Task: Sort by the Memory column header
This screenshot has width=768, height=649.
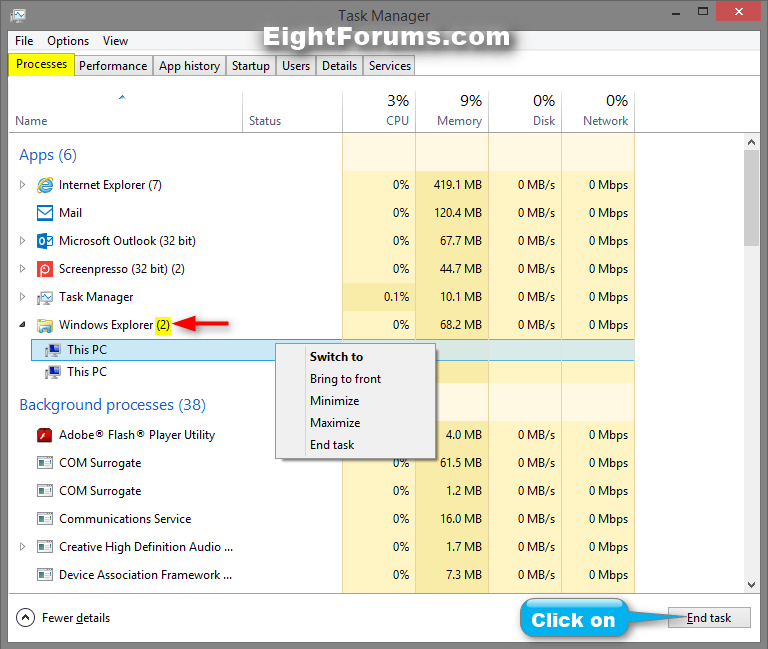Action: point(452,112)
